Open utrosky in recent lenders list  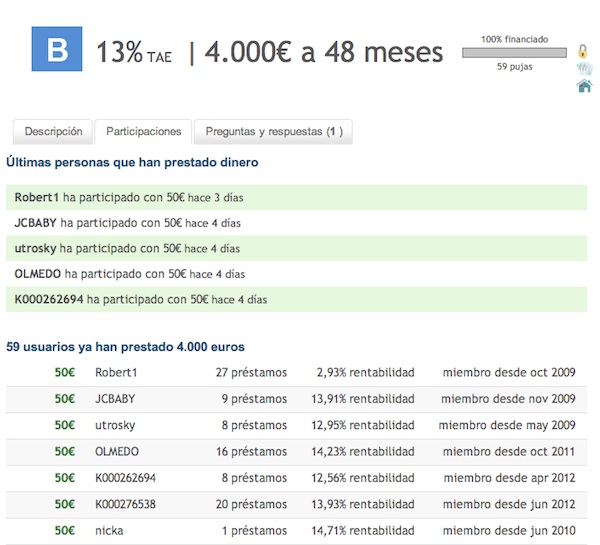(x=35, y=248)
